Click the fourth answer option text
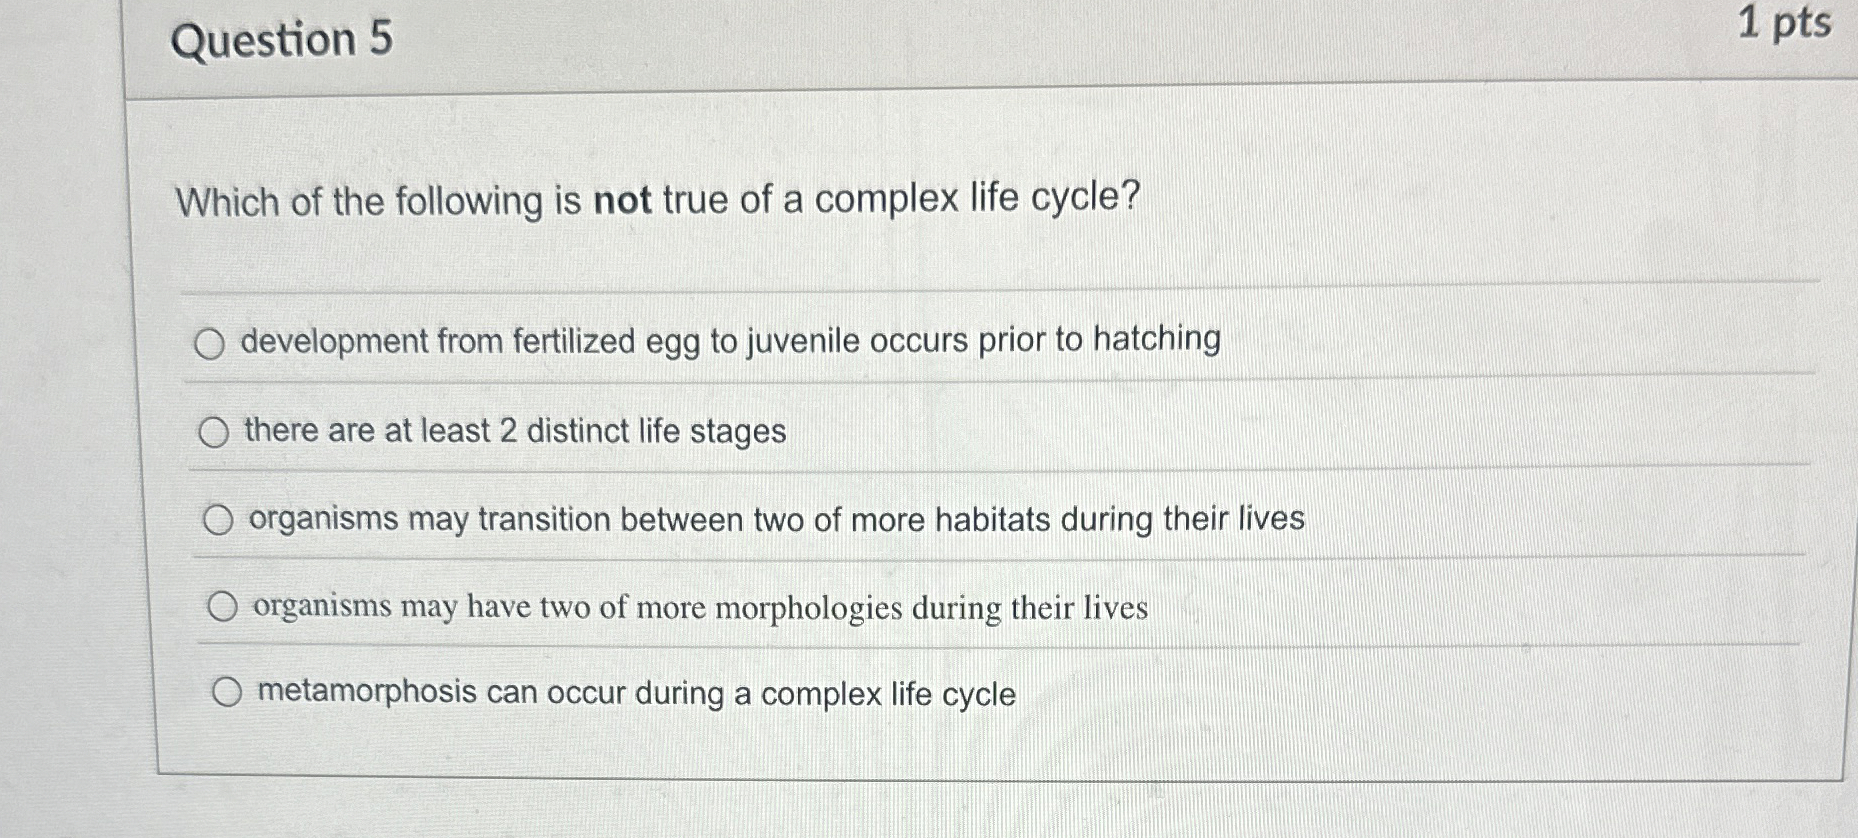 pos(700,605)
